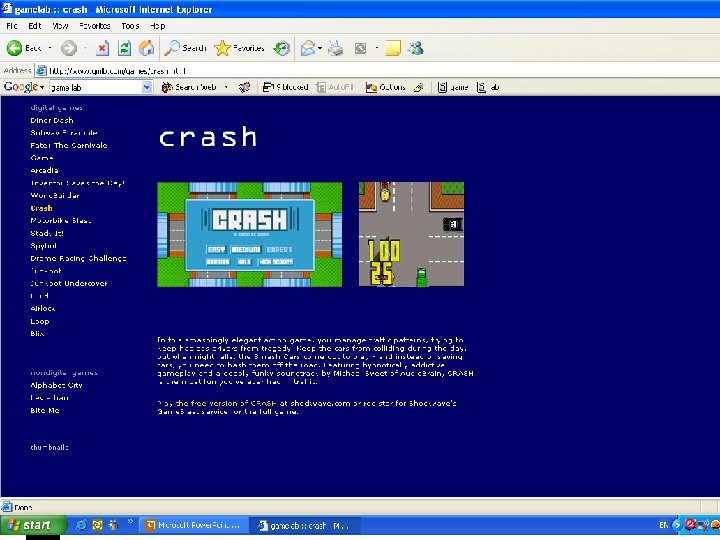The height and width of the screenshot is (540, 720).
Task: Go to the Home page icon
Action: click(x=146, y=48)
